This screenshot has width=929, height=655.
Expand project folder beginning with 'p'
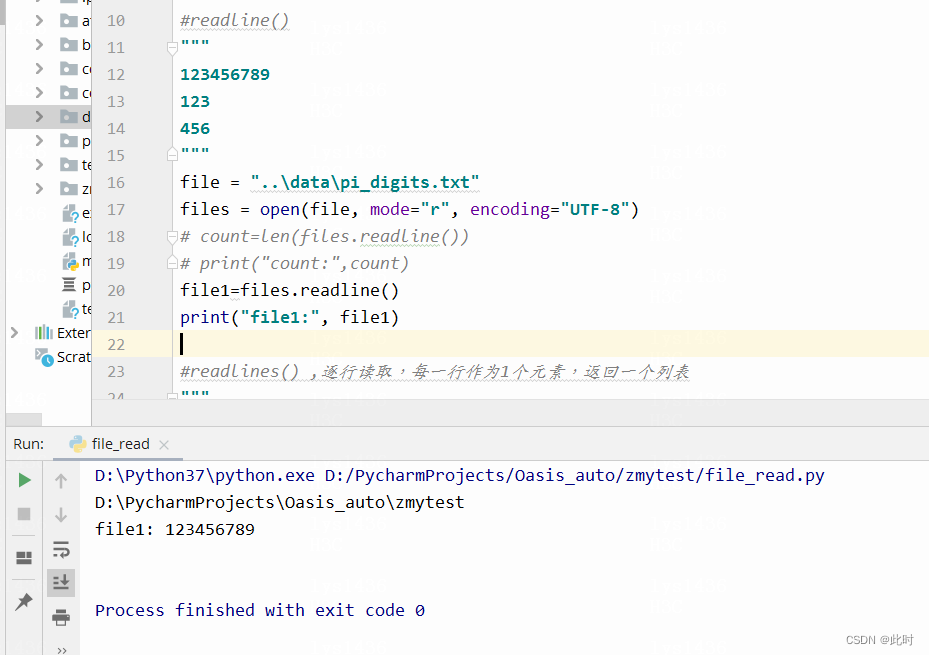click(39, 140)
